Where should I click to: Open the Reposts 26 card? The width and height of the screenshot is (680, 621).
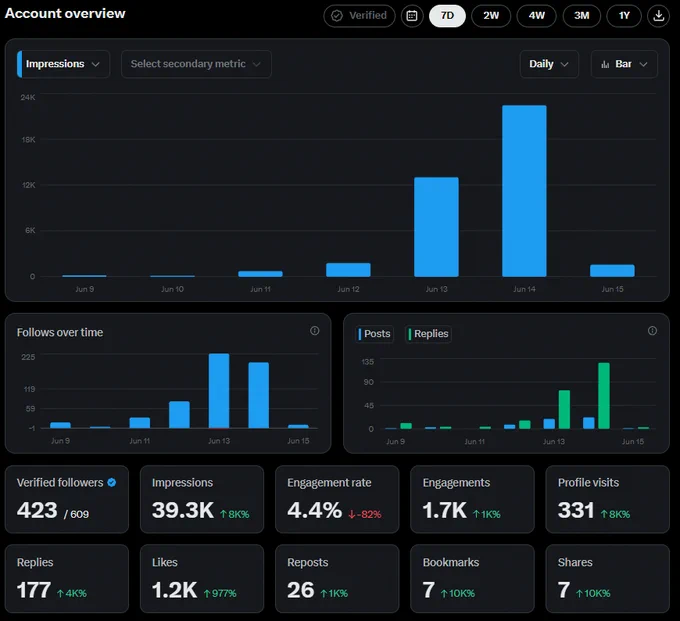pos(337,579)
